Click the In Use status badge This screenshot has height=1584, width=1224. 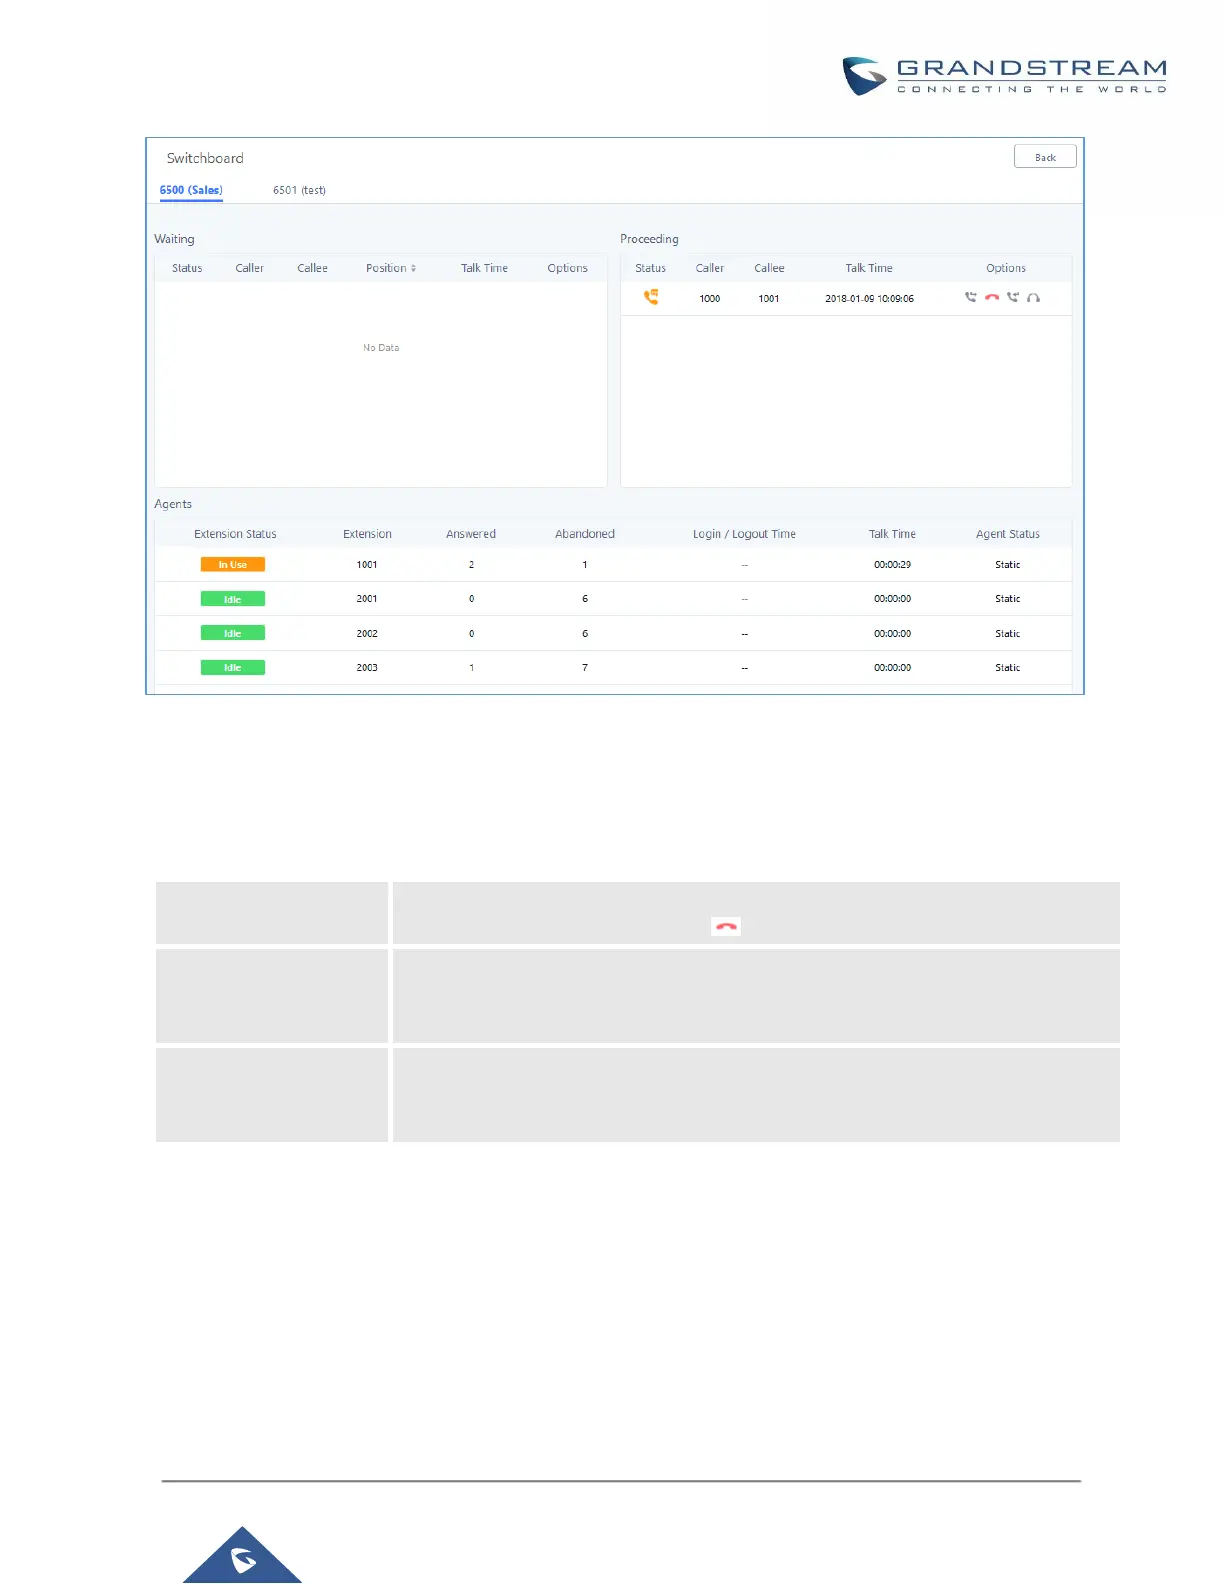click(233, 565)
